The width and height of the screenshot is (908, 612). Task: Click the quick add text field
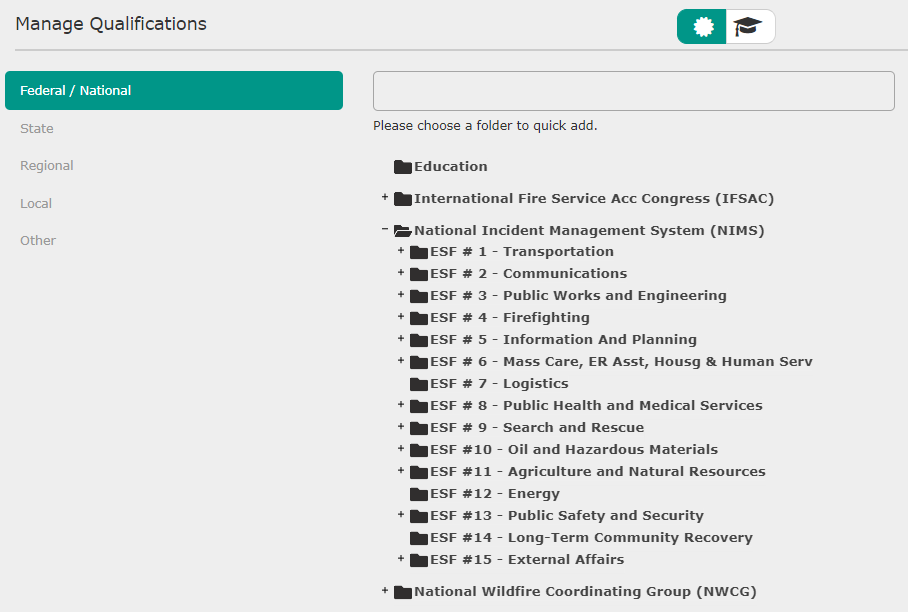point(634,91)
